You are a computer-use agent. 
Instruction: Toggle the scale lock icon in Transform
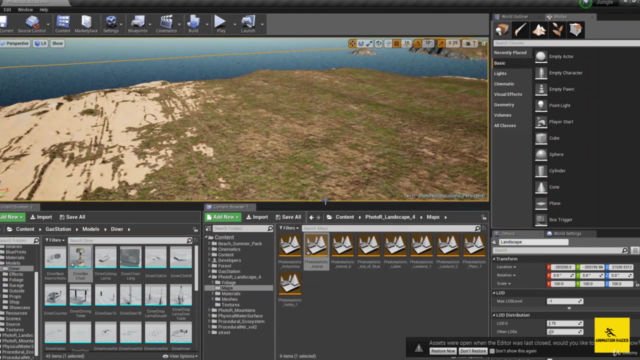coord(637,284)
